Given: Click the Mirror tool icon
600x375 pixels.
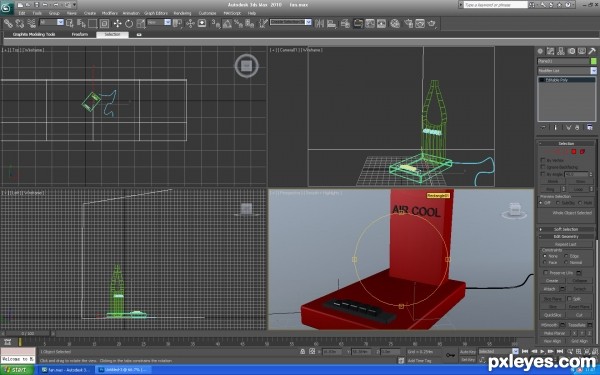Looking at the screenshot, I should coord(320,24).
